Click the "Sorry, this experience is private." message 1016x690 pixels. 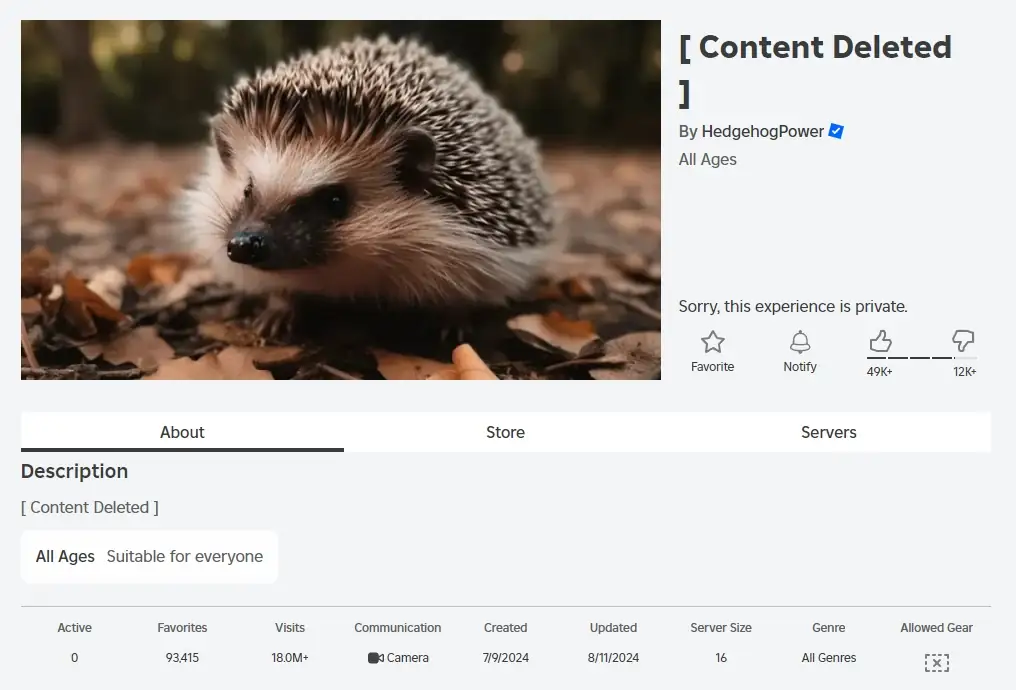pos(793,306)
